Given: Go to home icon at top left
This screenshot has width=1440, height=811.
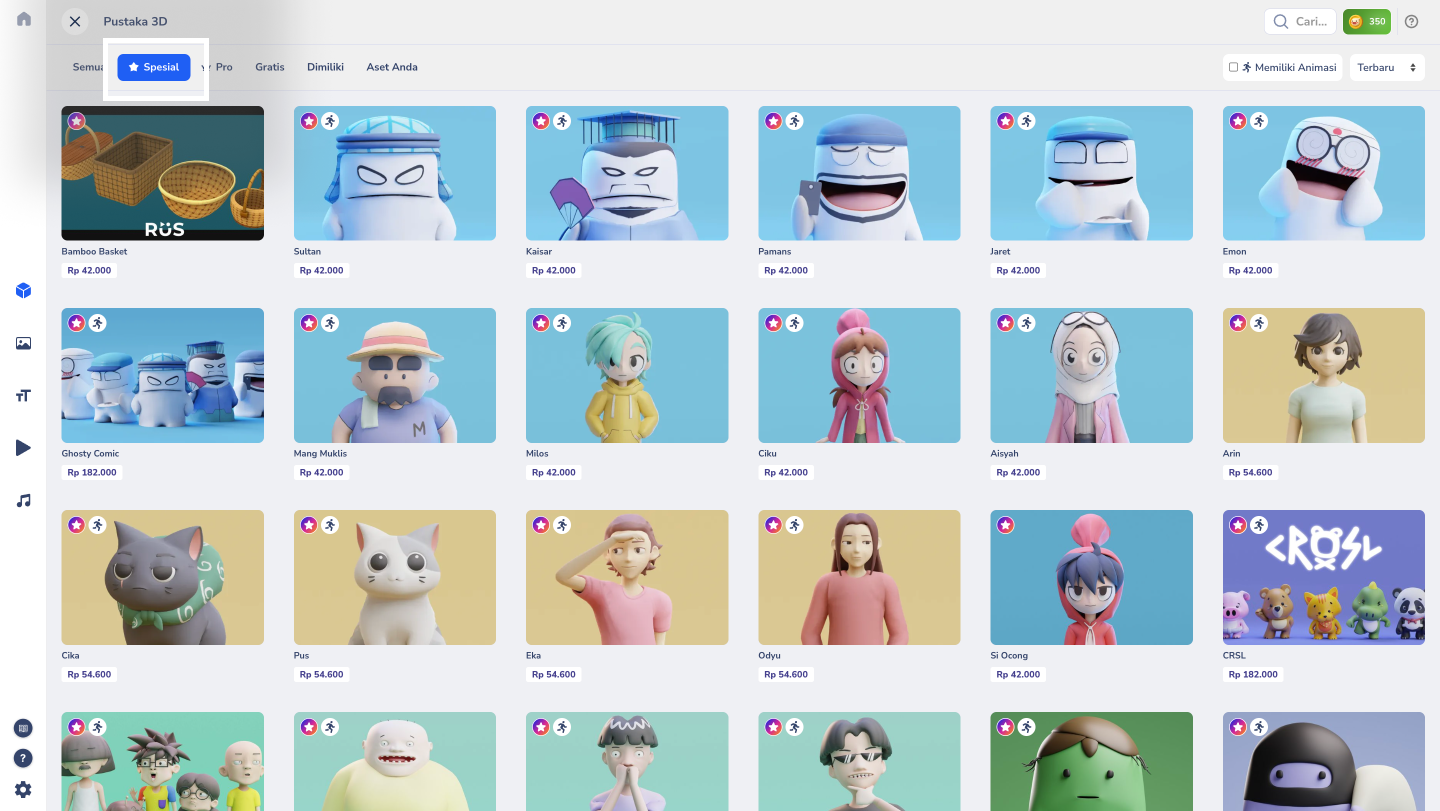Looking at the screenshot, I should pos(24,19).
